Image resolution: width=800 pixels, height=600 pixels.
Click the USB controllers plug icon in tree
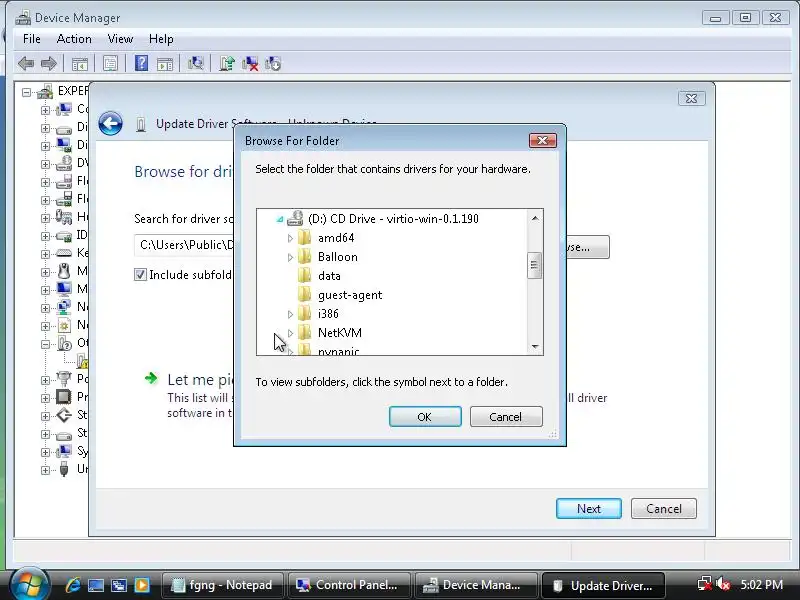point(64,469)
